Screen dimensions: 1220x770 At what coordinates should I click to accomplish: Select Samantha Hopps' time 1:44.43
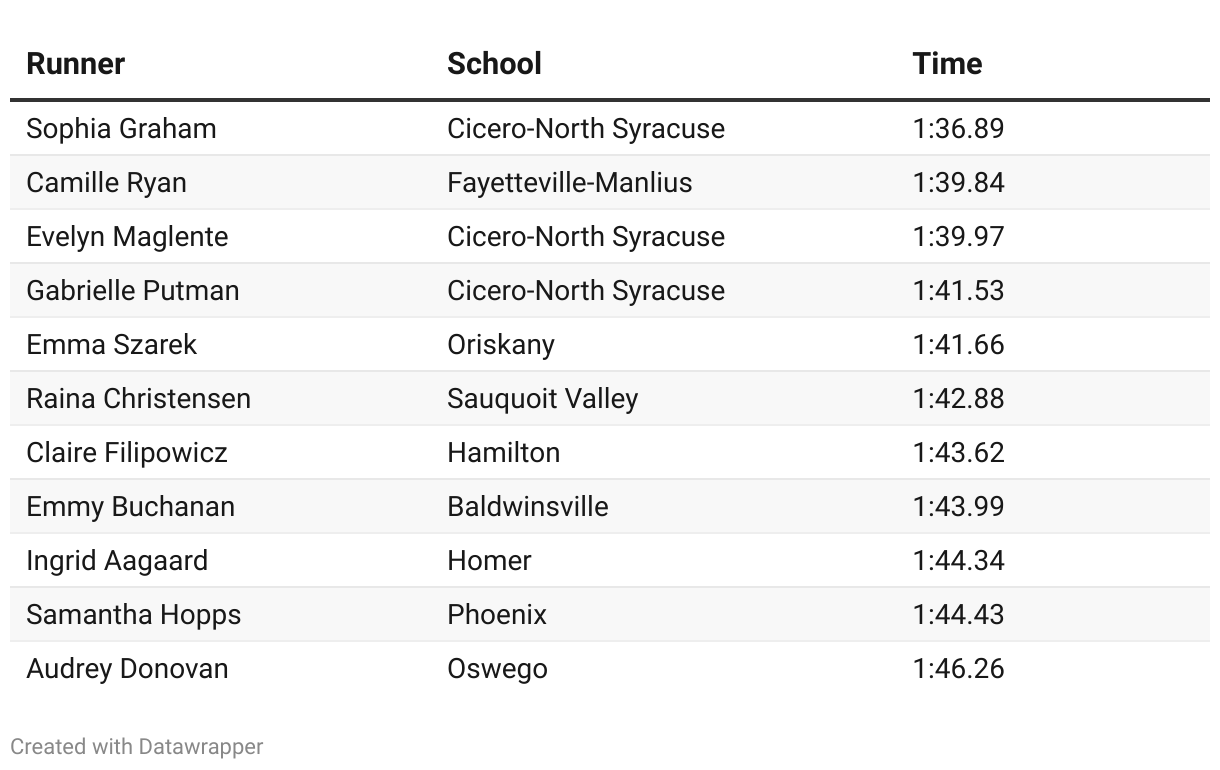[958, 615]
